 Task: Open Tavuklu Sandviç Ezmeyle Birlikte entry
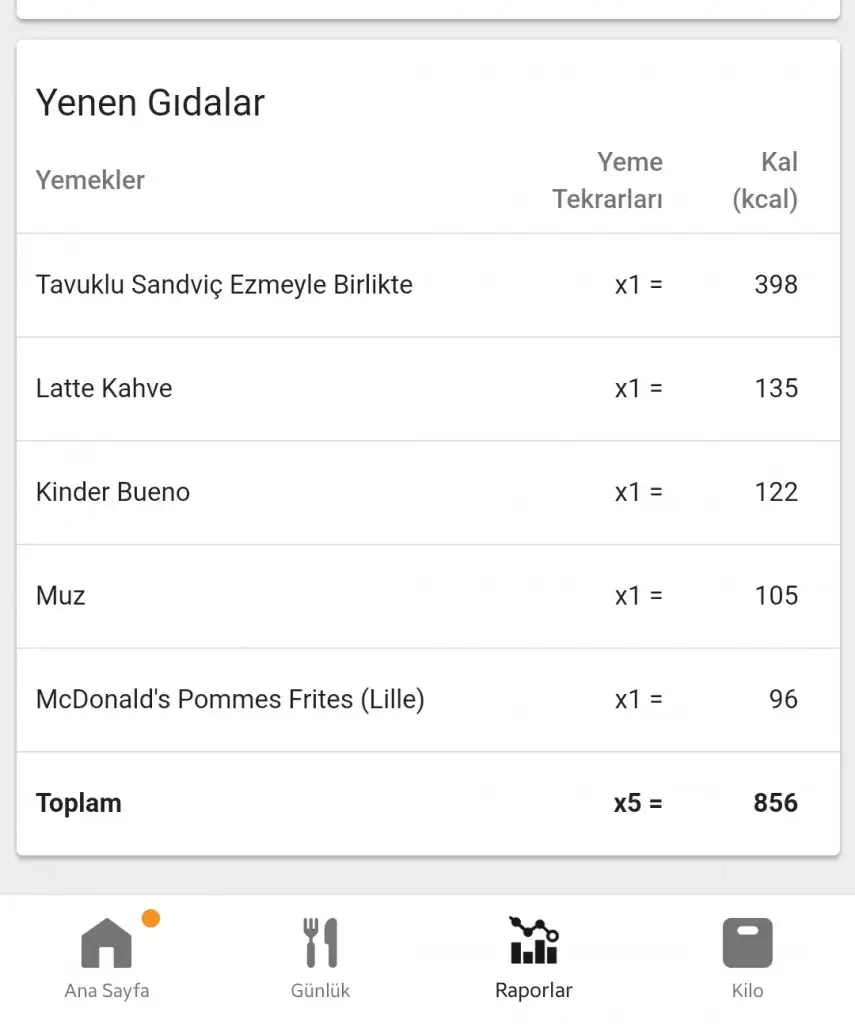tap(224, 285)
